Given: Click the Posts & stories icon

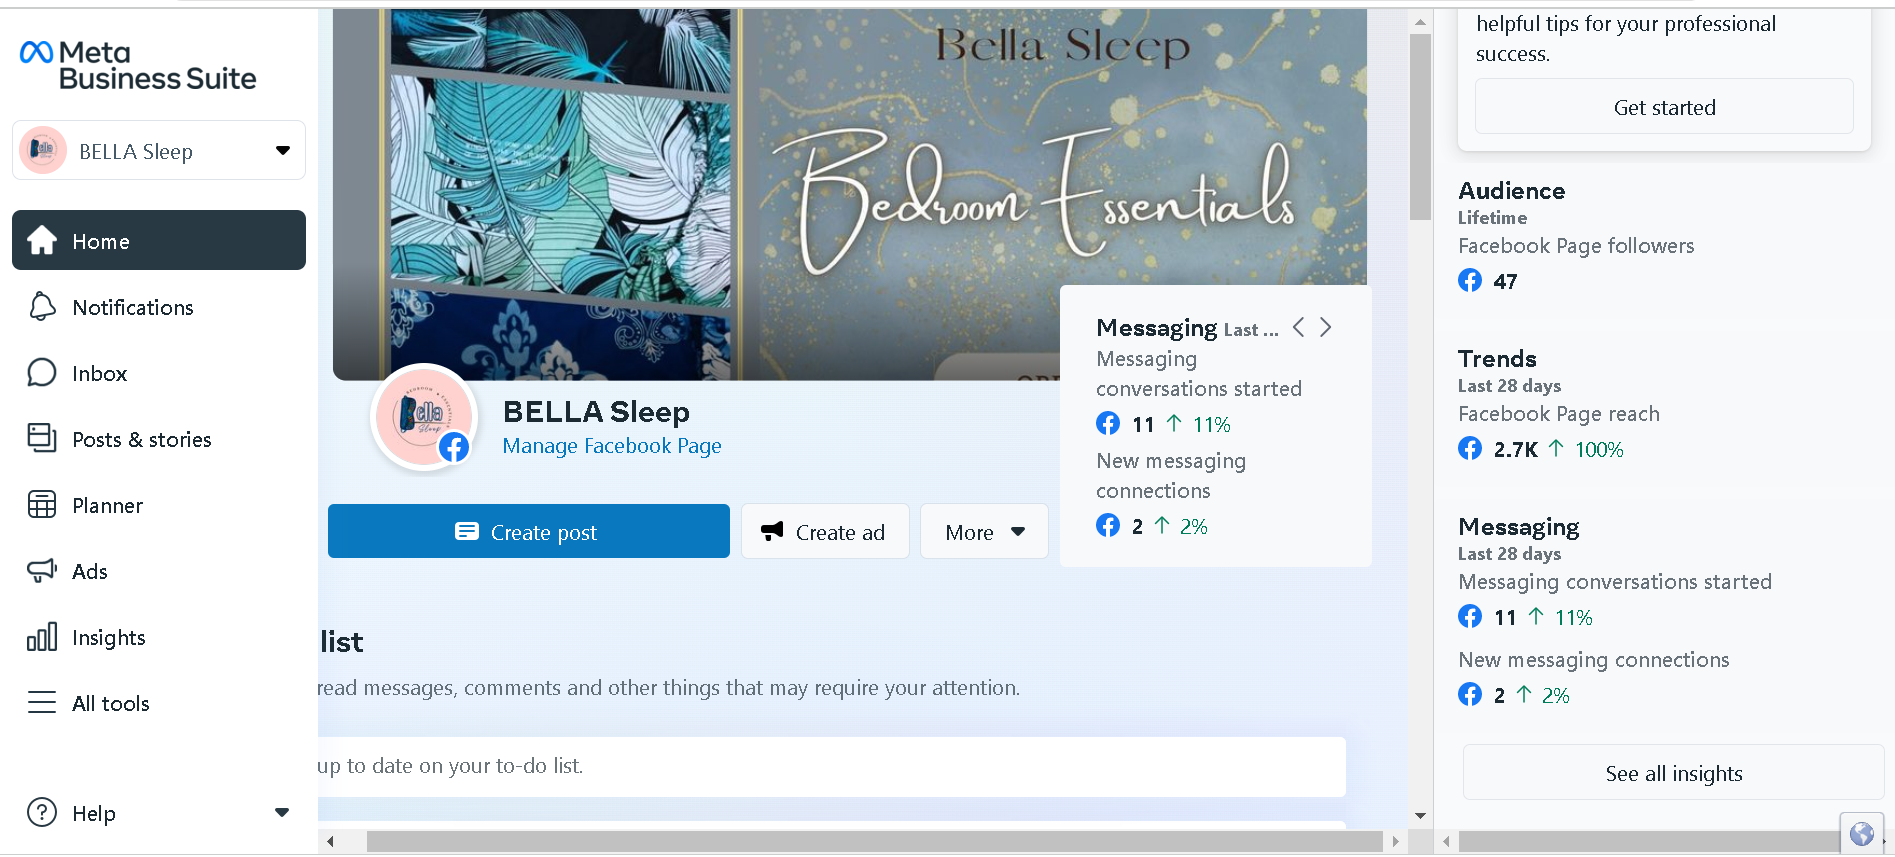Looking at the screenshot, I should pos(42,438).
